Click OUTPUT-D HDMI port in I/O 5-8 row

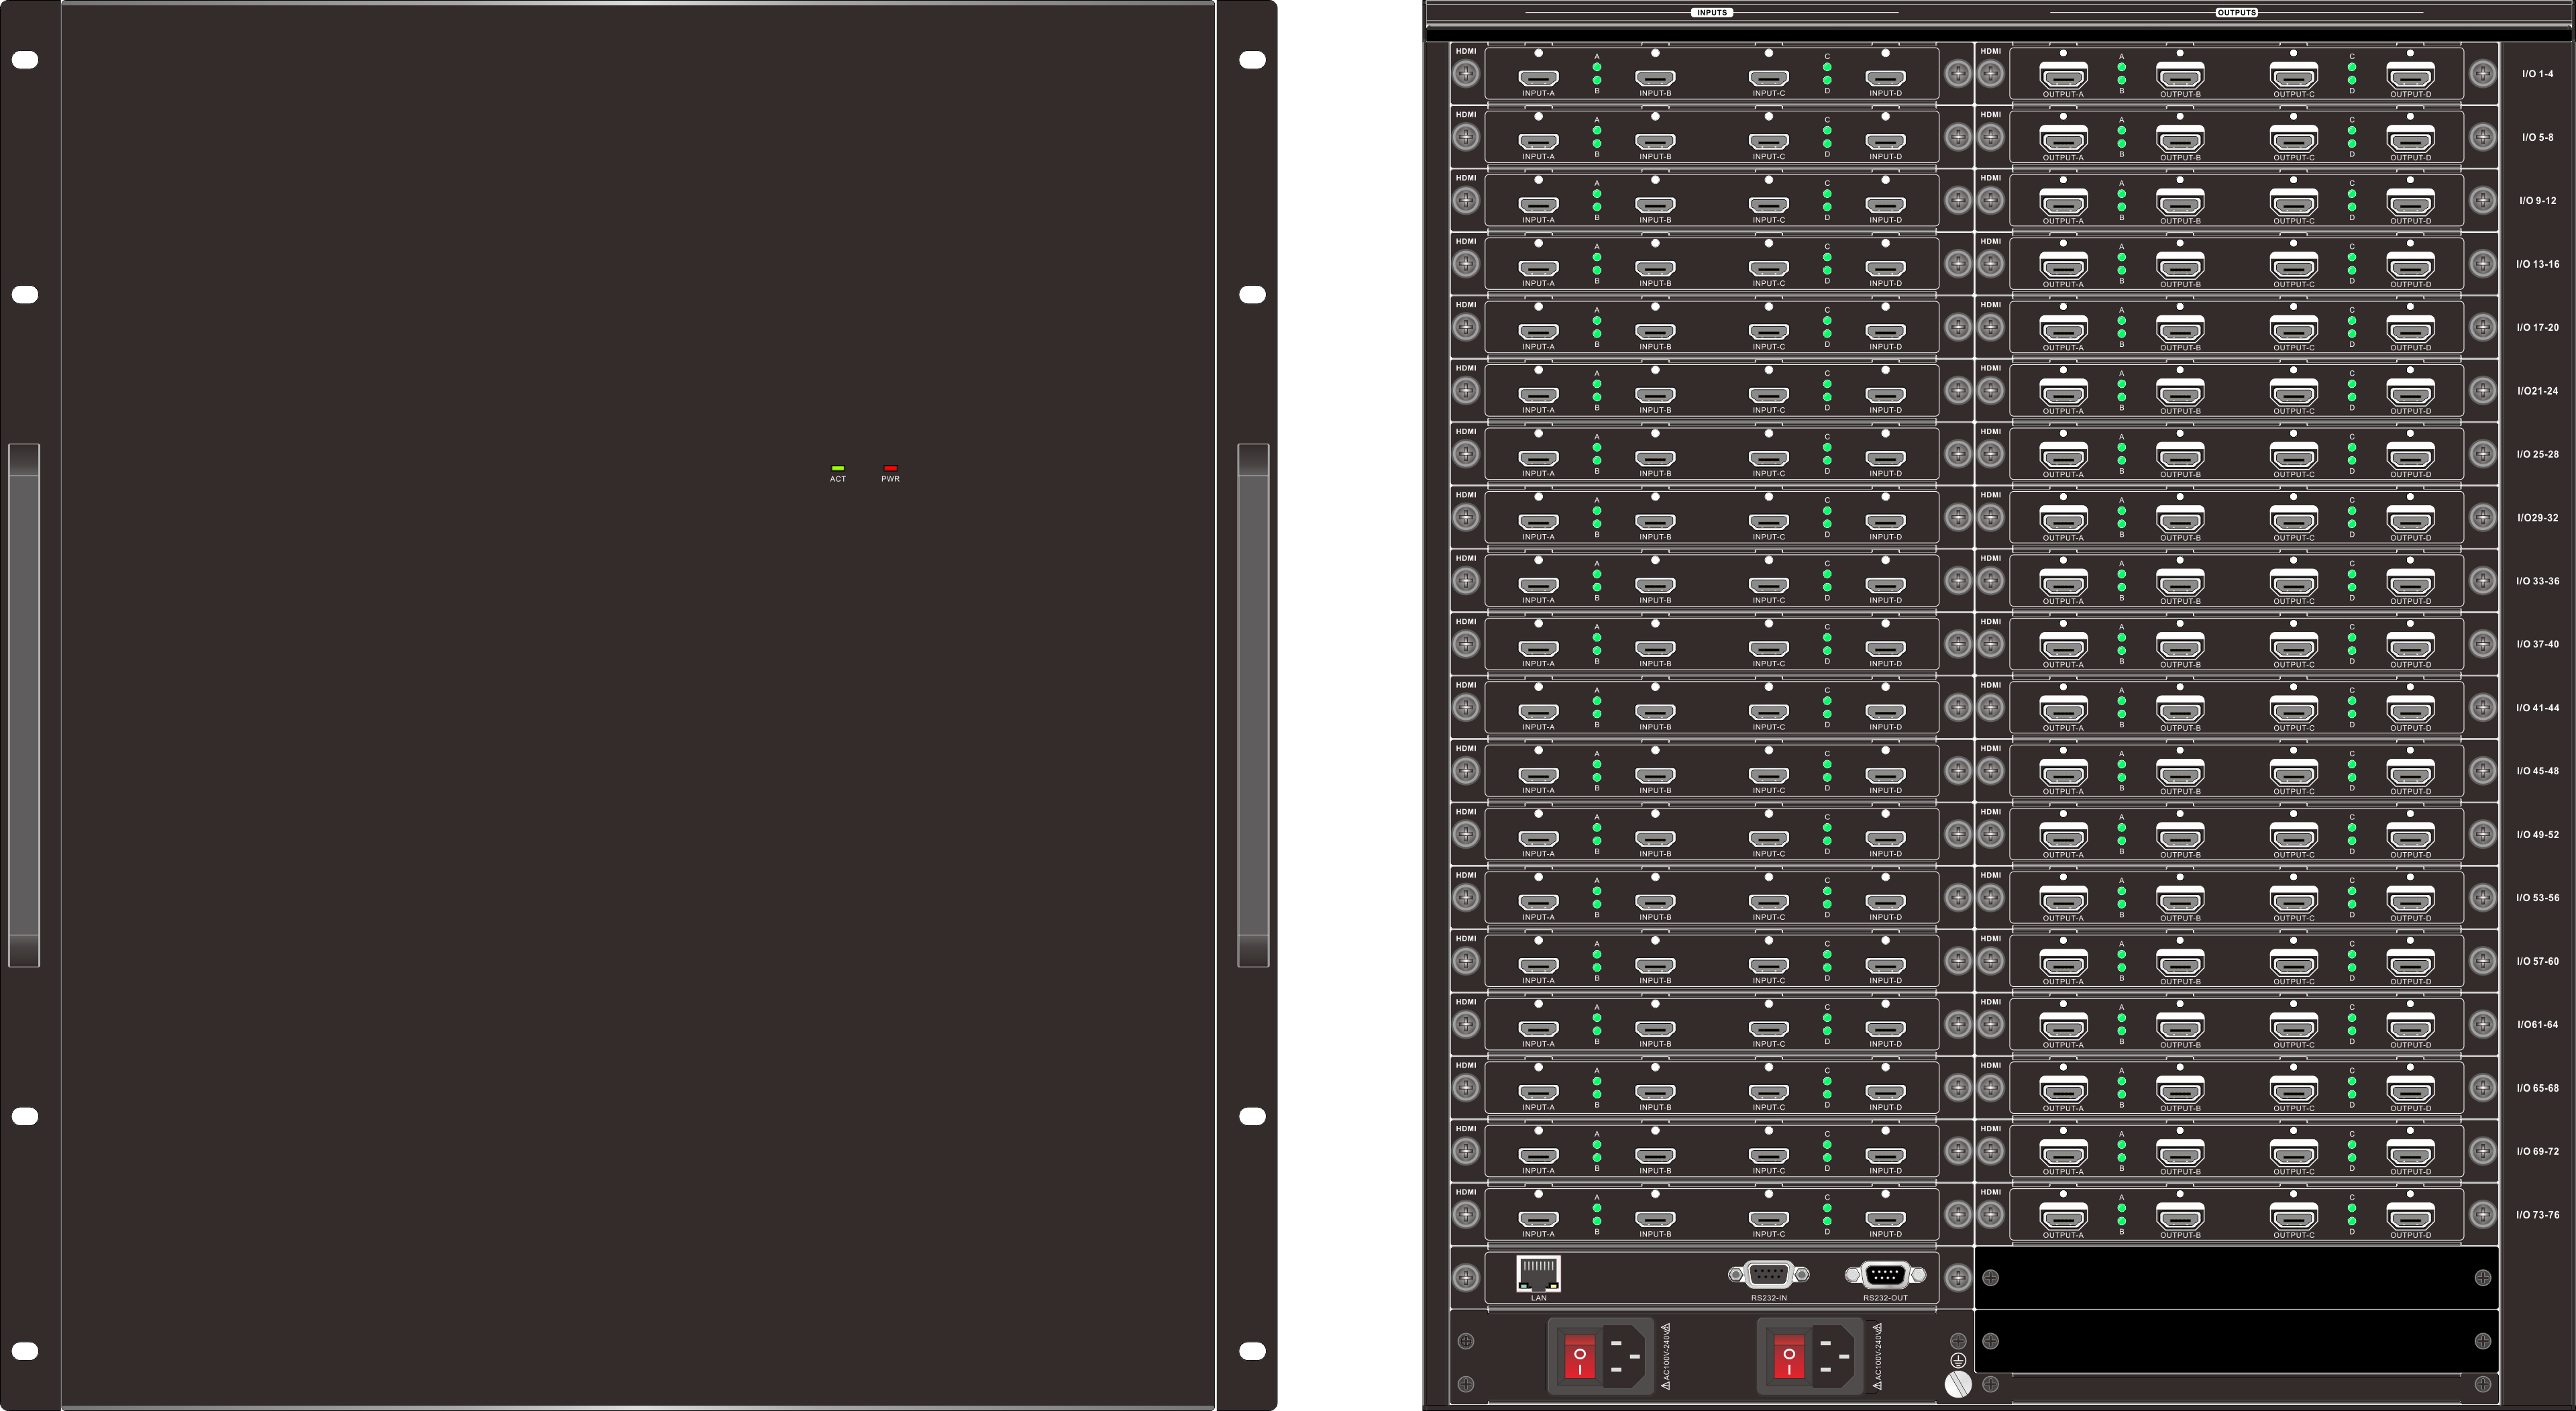(2410, 139)
